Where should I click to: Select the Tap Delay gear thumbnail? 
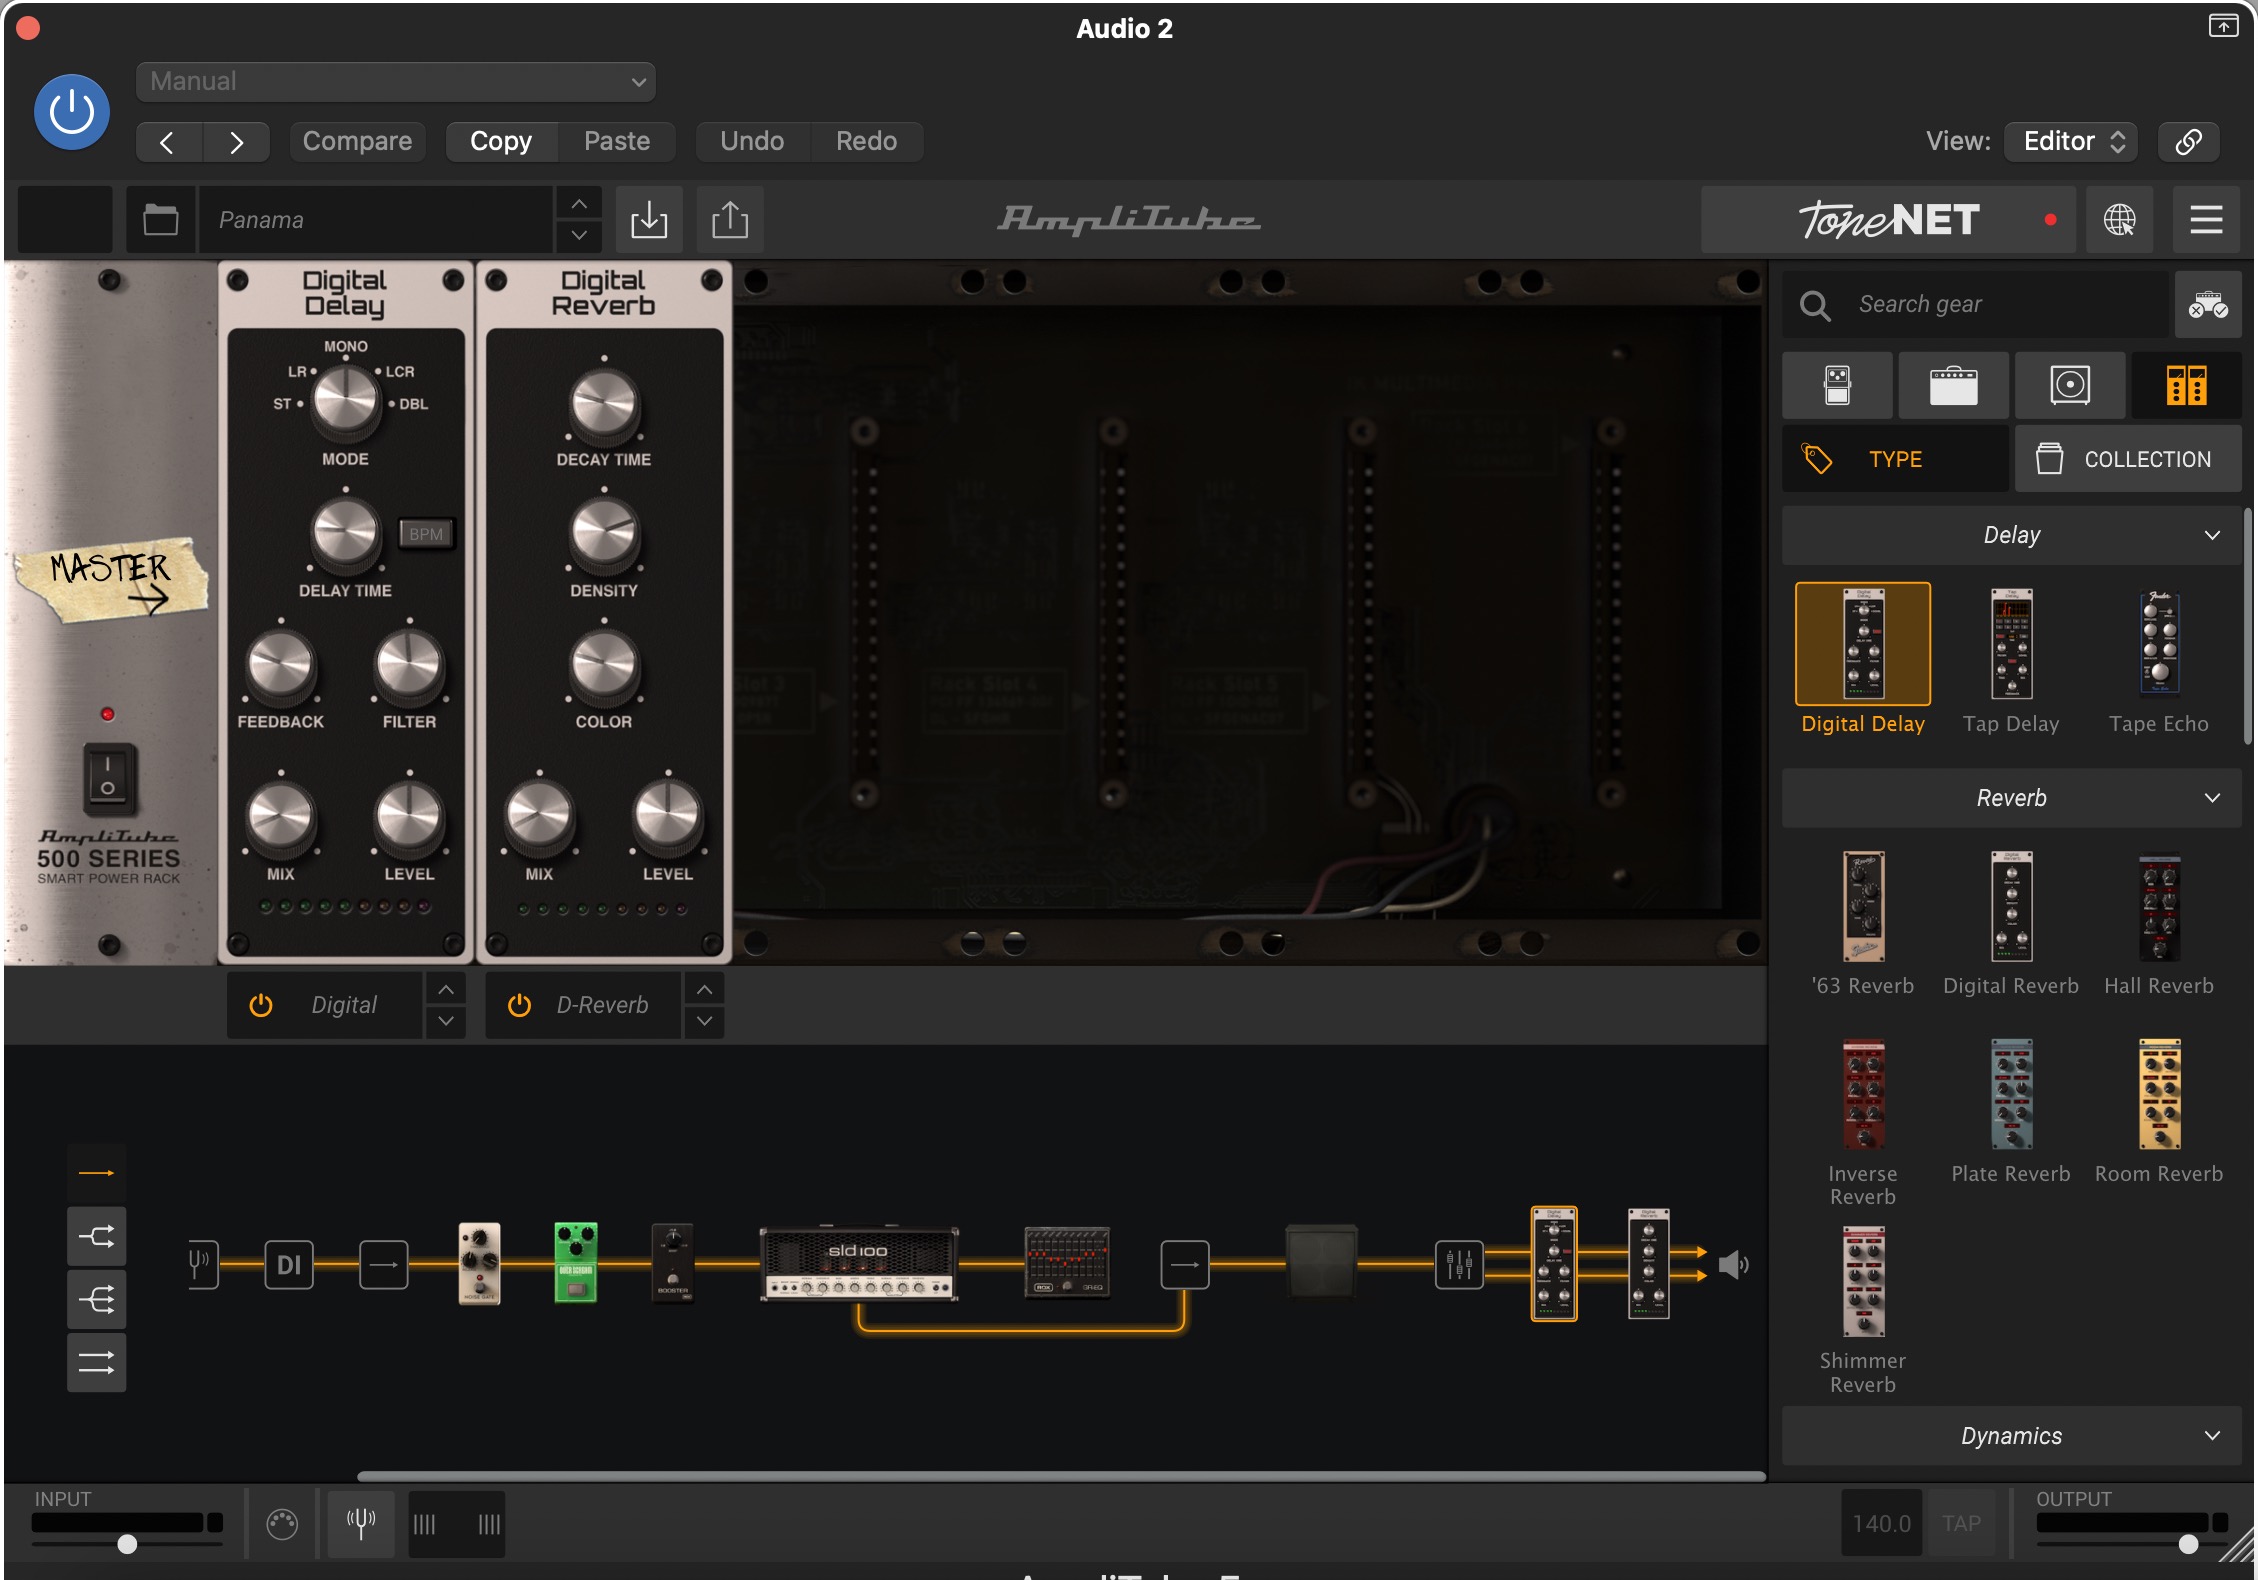click(x=2011, y=645)
